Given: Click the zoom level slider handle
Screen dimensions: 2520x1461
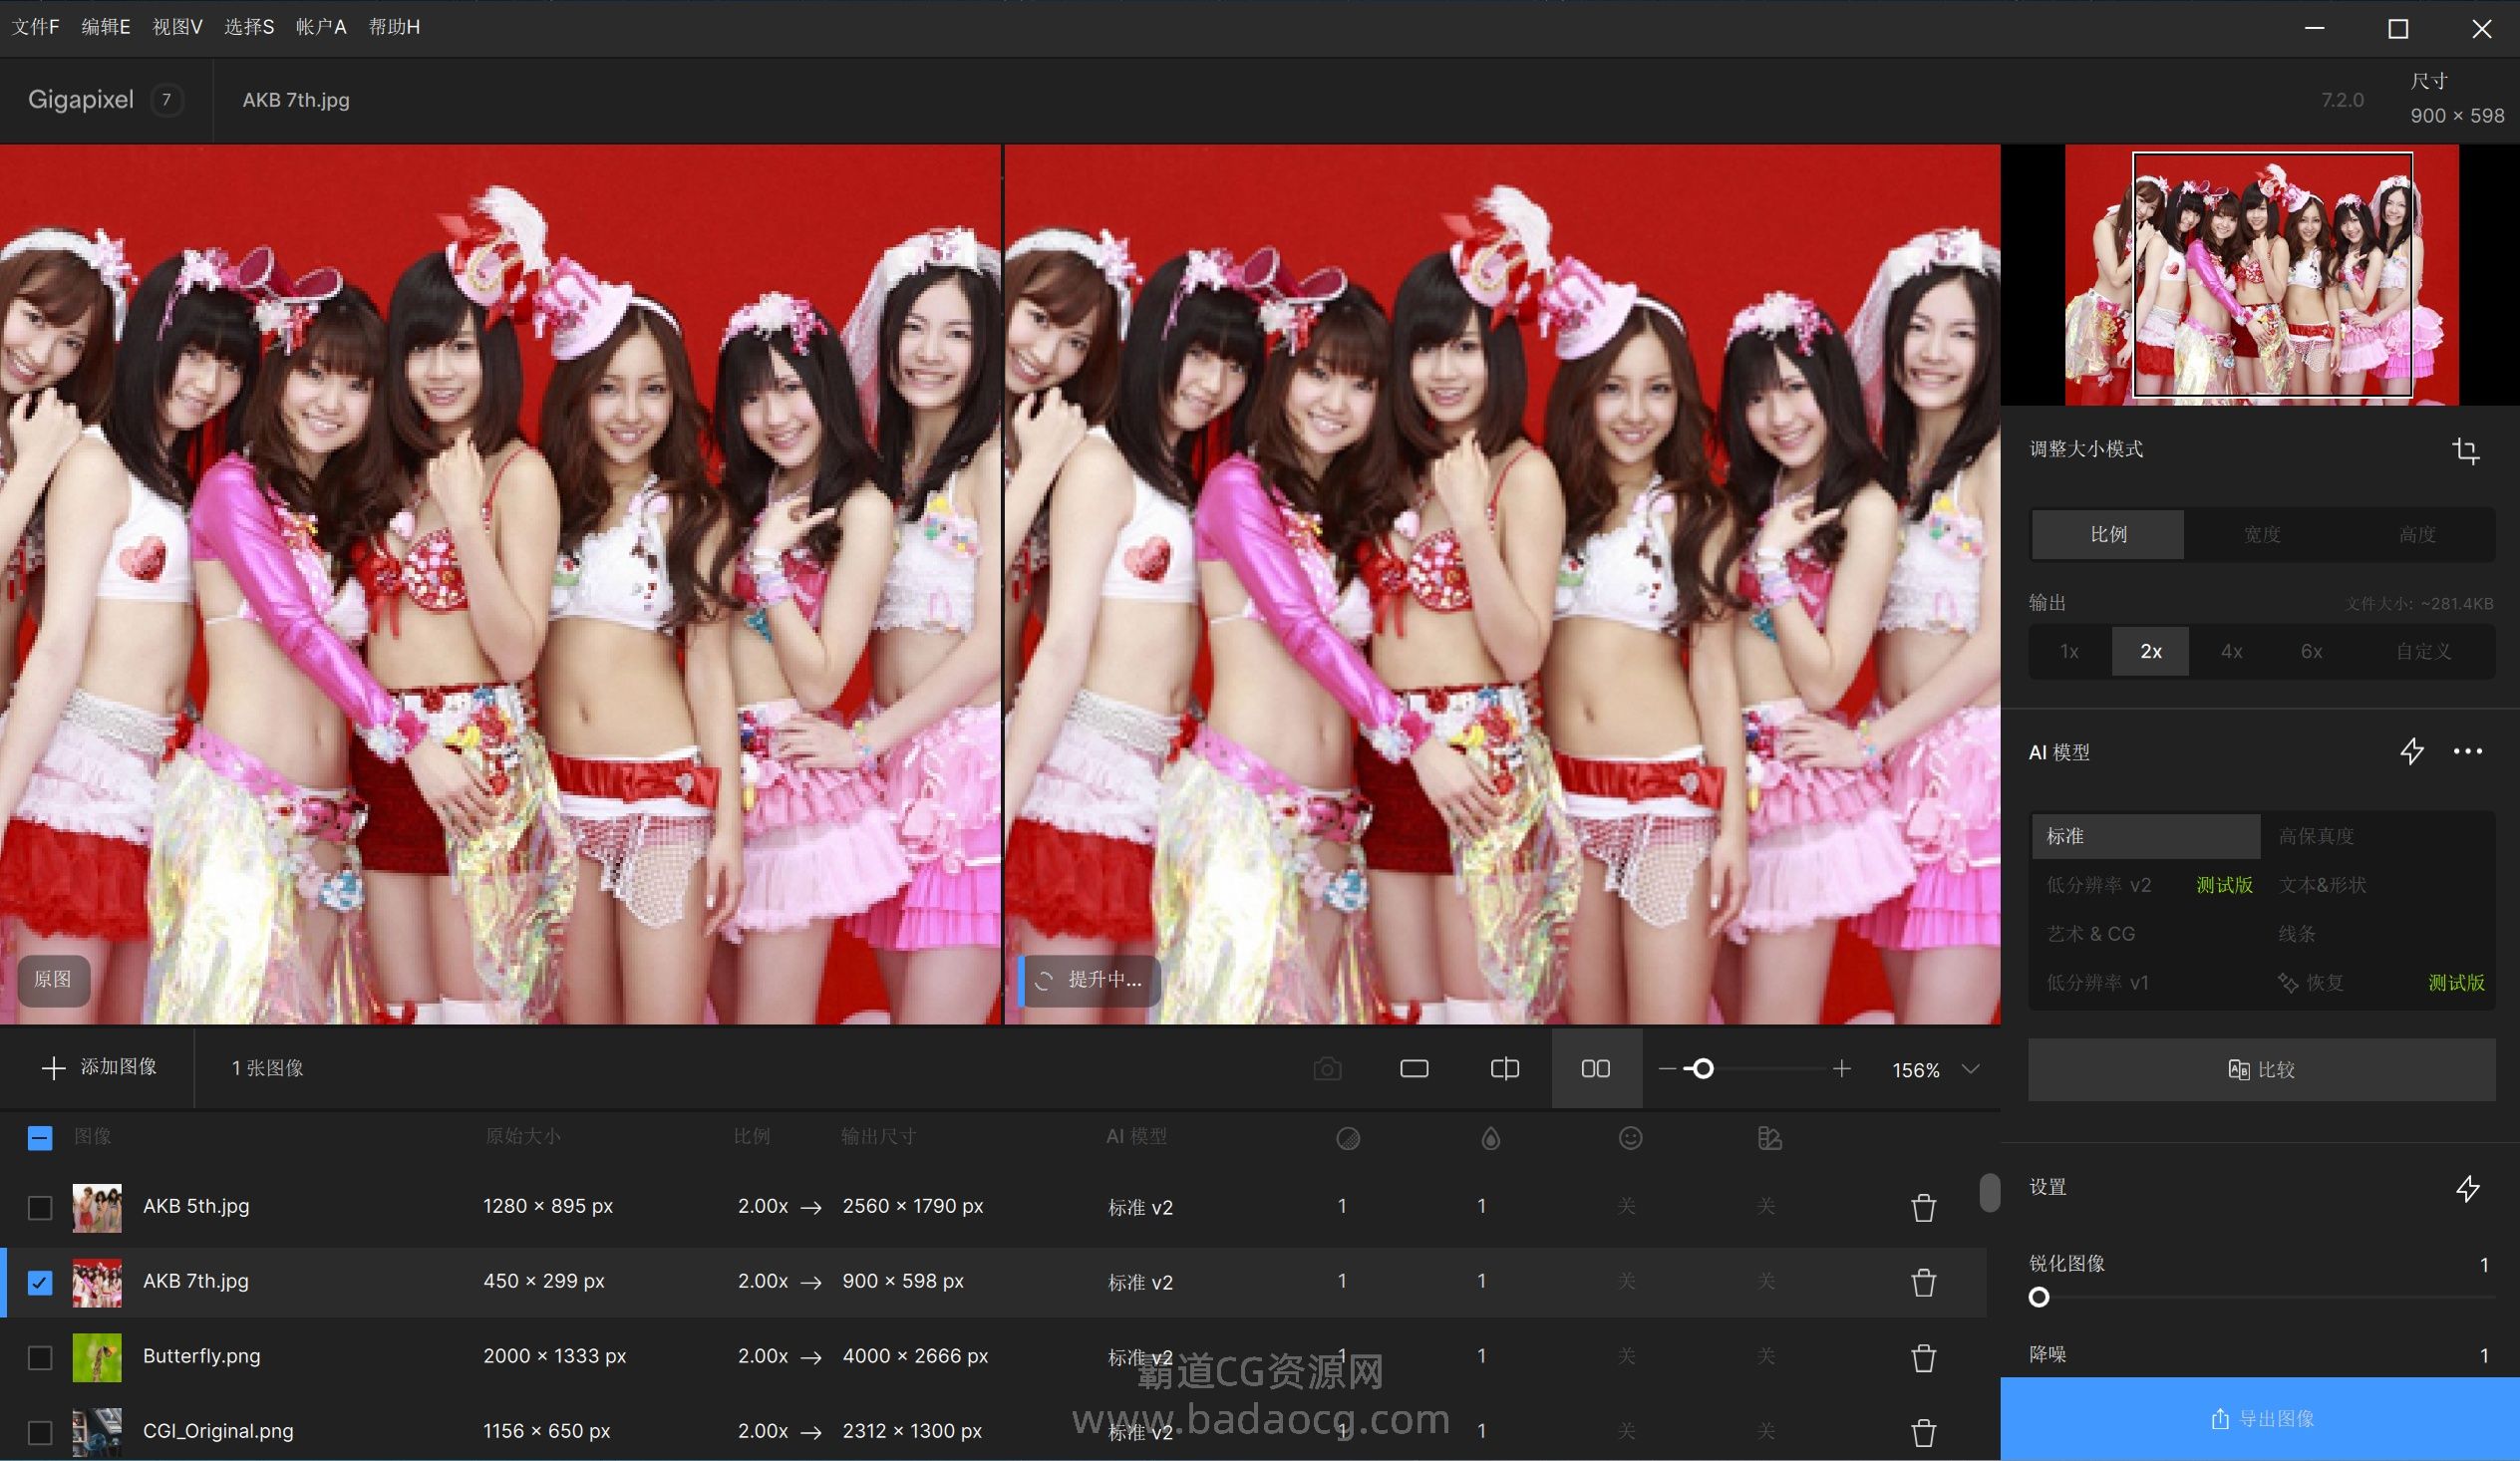Looking at the screenshot, I should click(x=1702, y=1069).
